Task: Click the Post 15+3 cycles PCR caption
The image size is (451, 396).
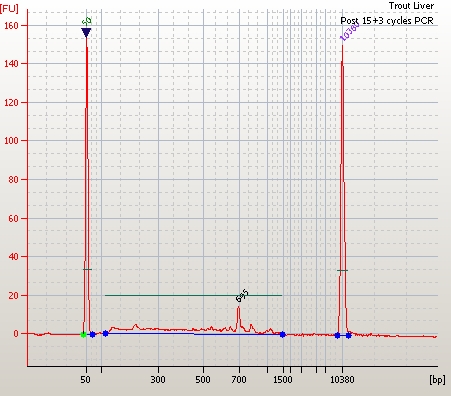Action: click(x=387, y=21)
